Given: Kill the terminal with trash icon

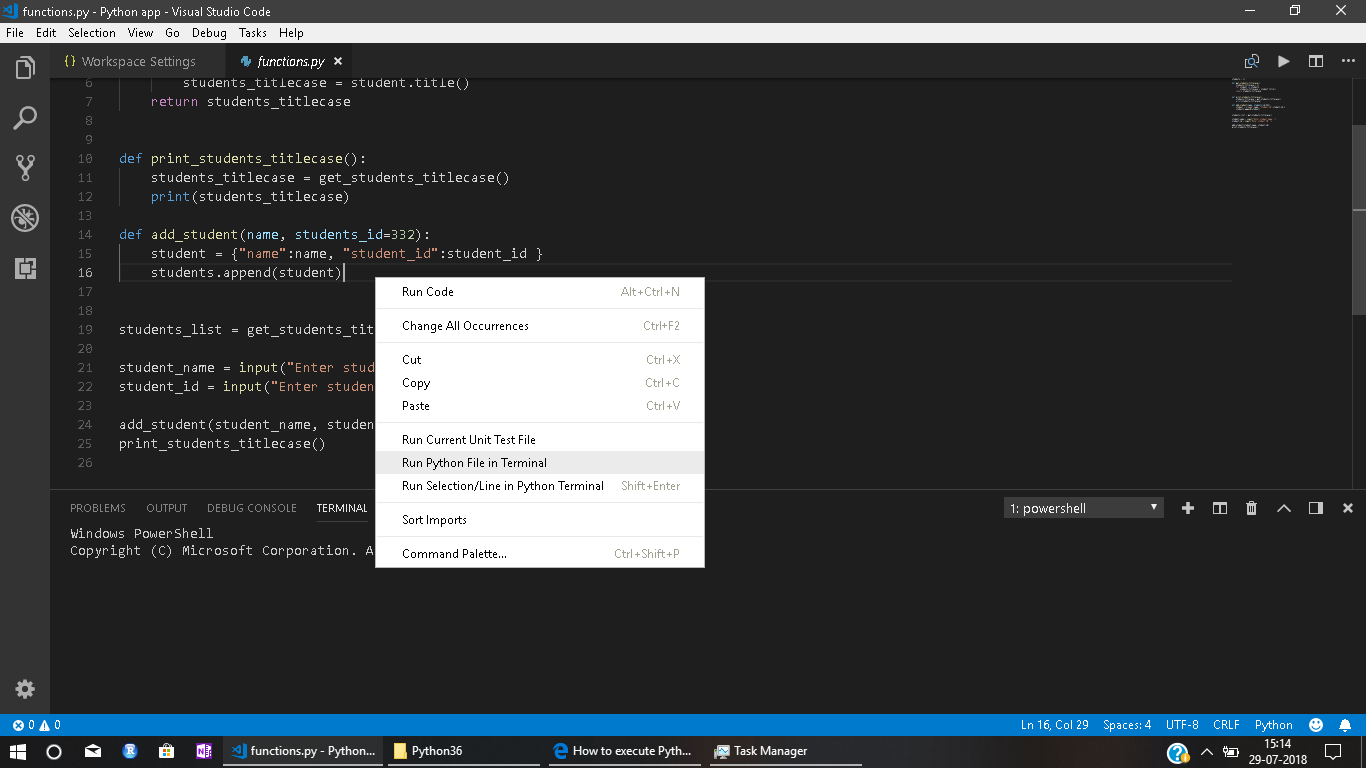Looking at the screenshot, I should 1252,508.
